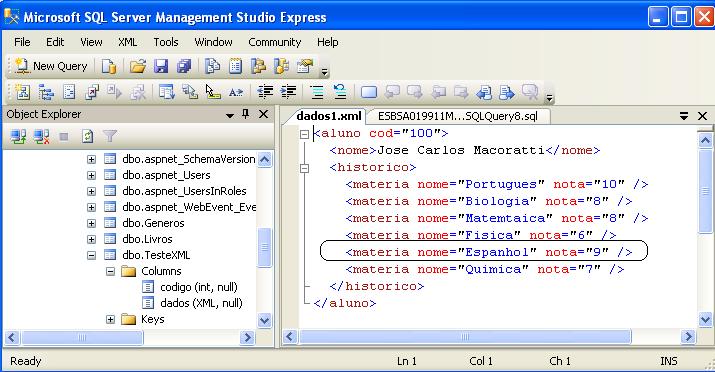Image resolution: width=715 pixels, height=372 pixels.
Task: Open the Tools menu
Action: [x=166, y=42]
